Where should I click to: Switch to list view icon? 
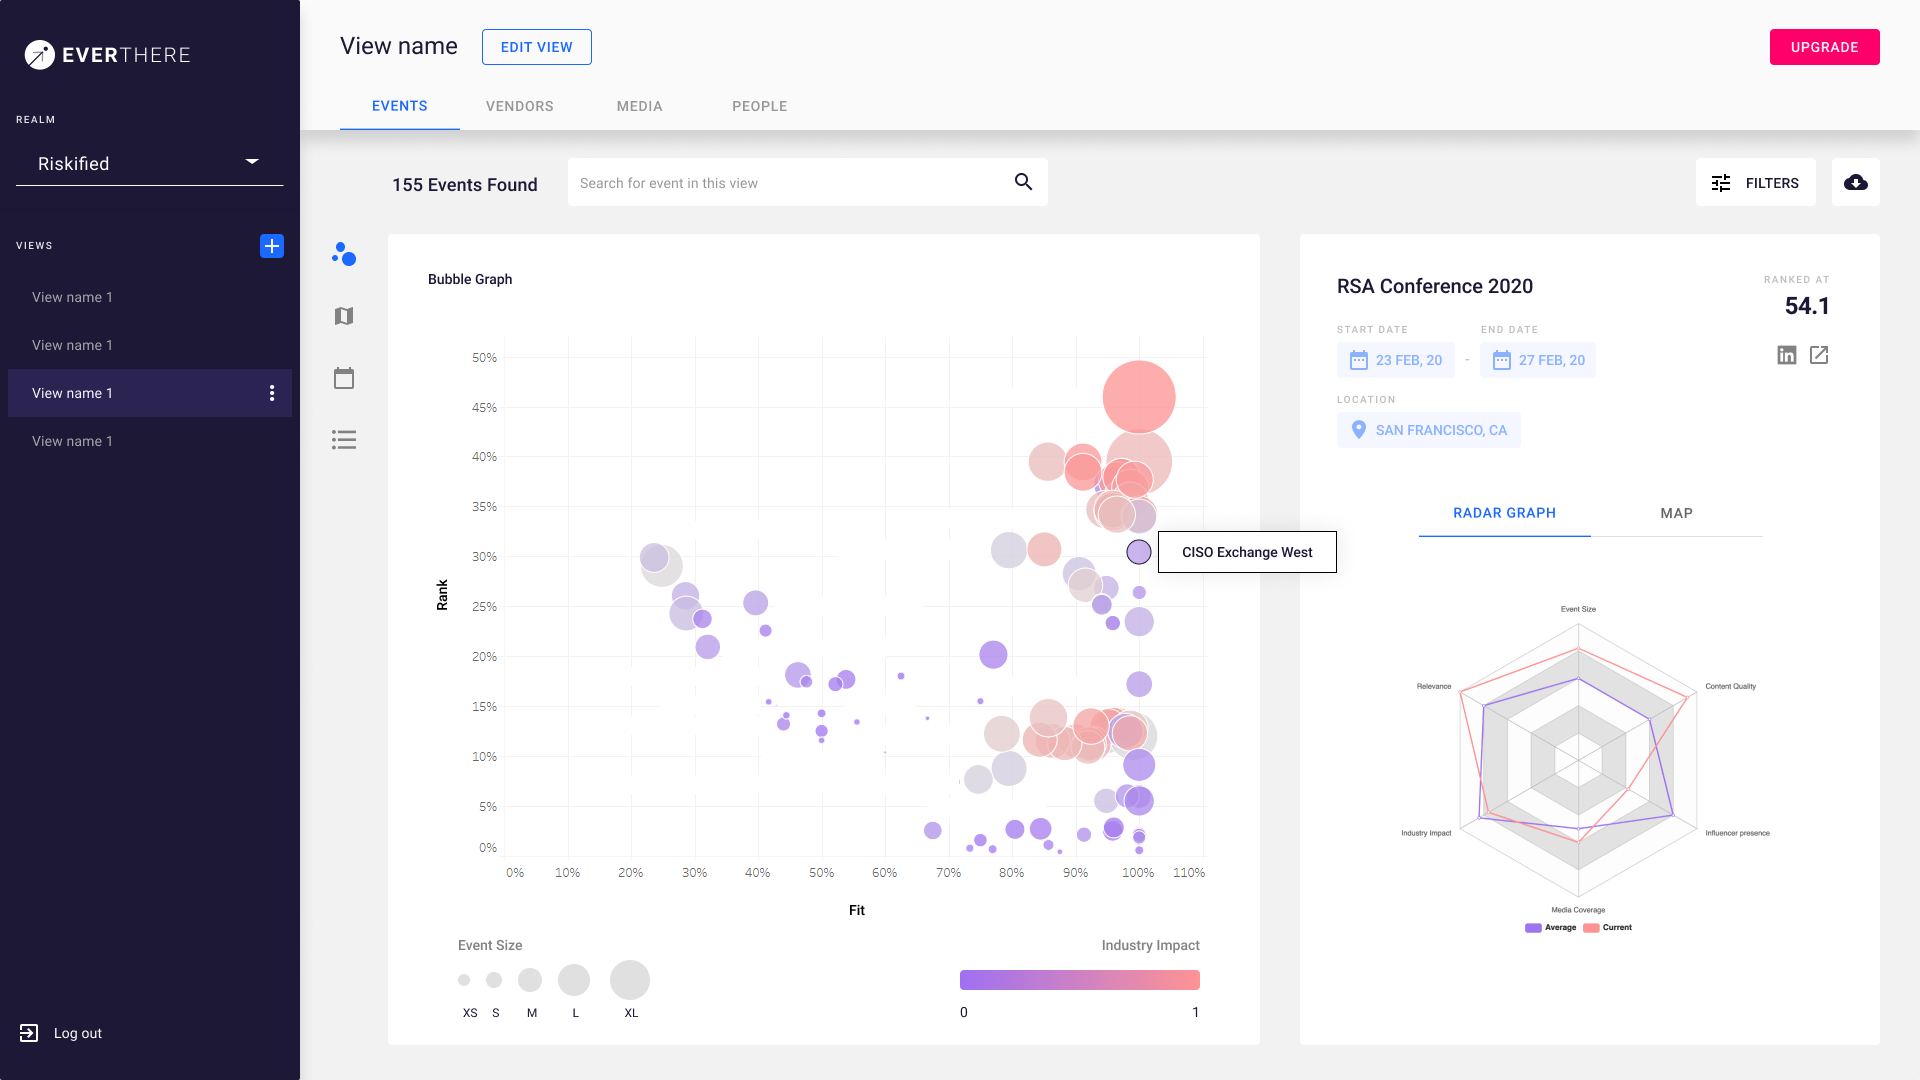point(344,440)
